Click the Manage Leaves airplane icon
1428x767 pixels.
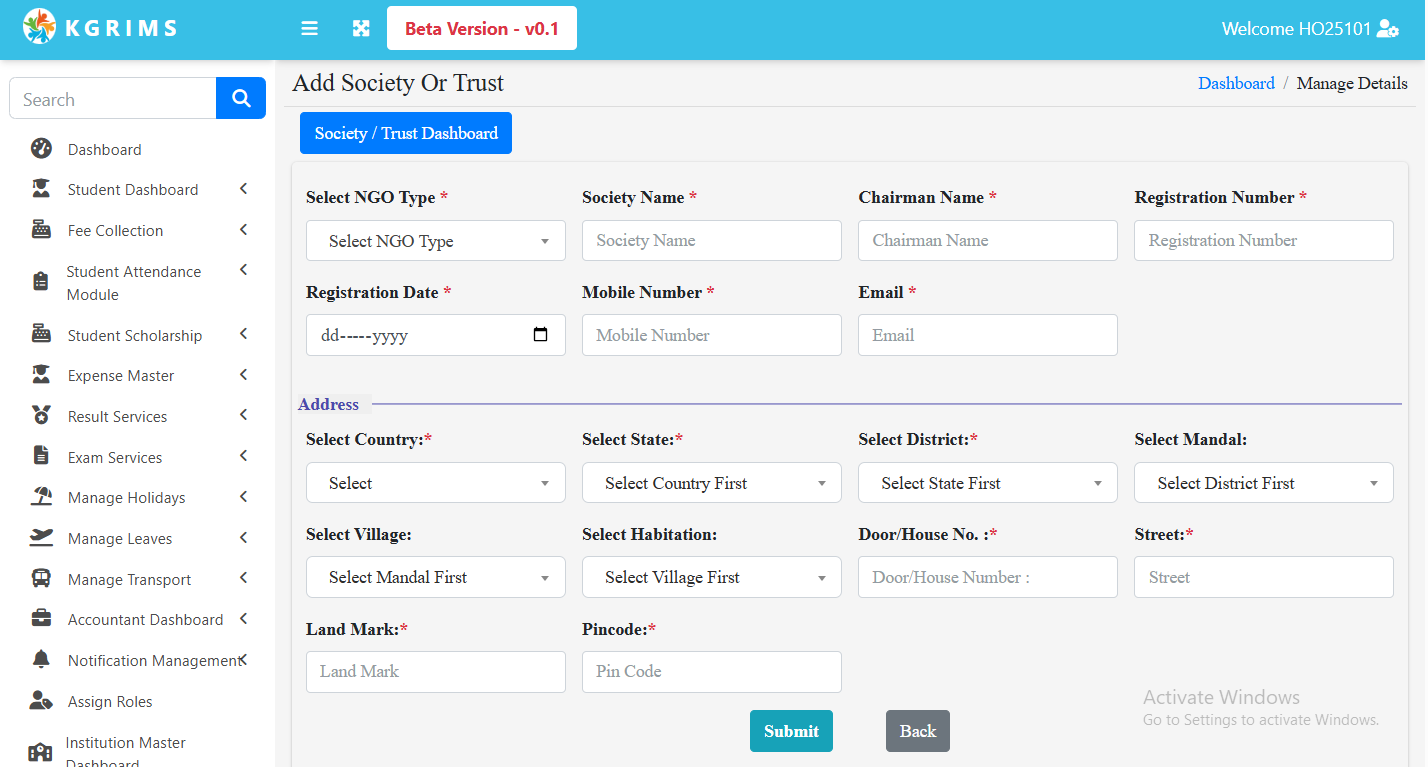41,538
